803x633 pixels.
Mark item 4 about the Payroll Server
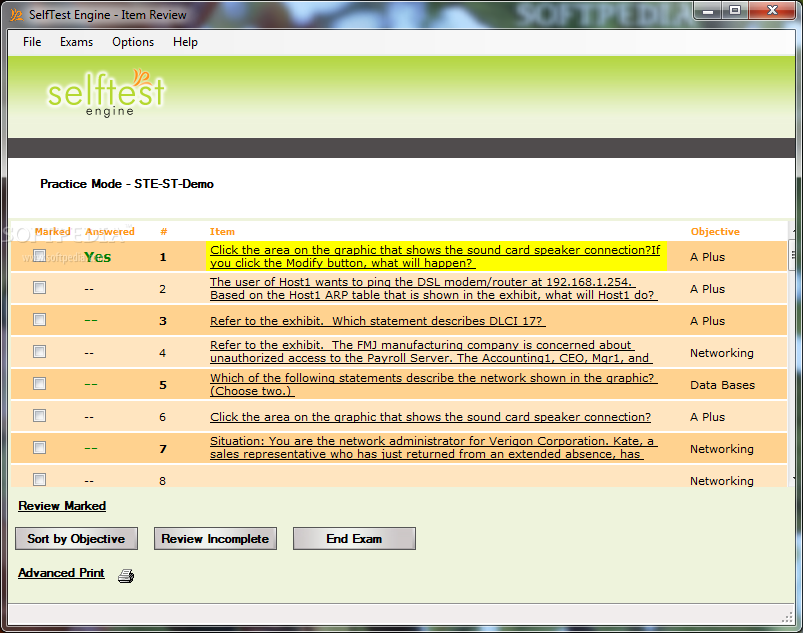(x=39, y=351)
